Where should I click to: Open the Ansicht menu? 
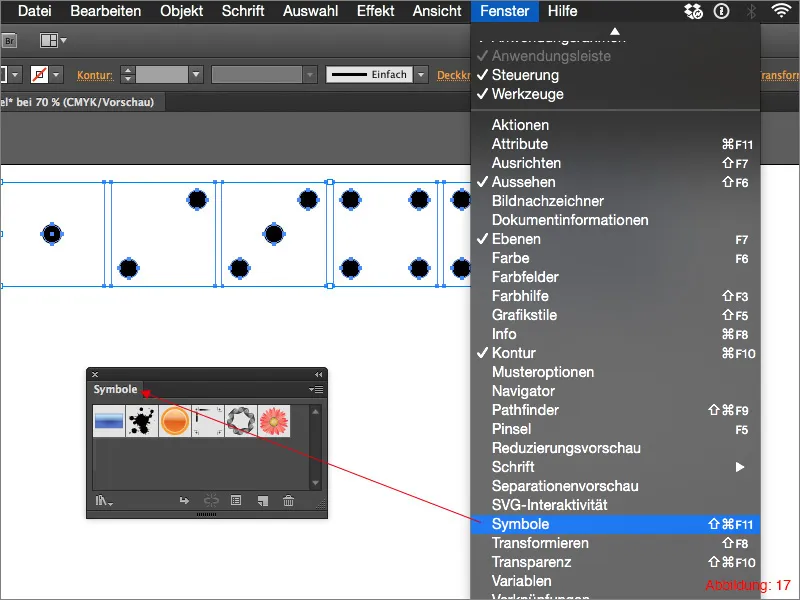[437, 11]
